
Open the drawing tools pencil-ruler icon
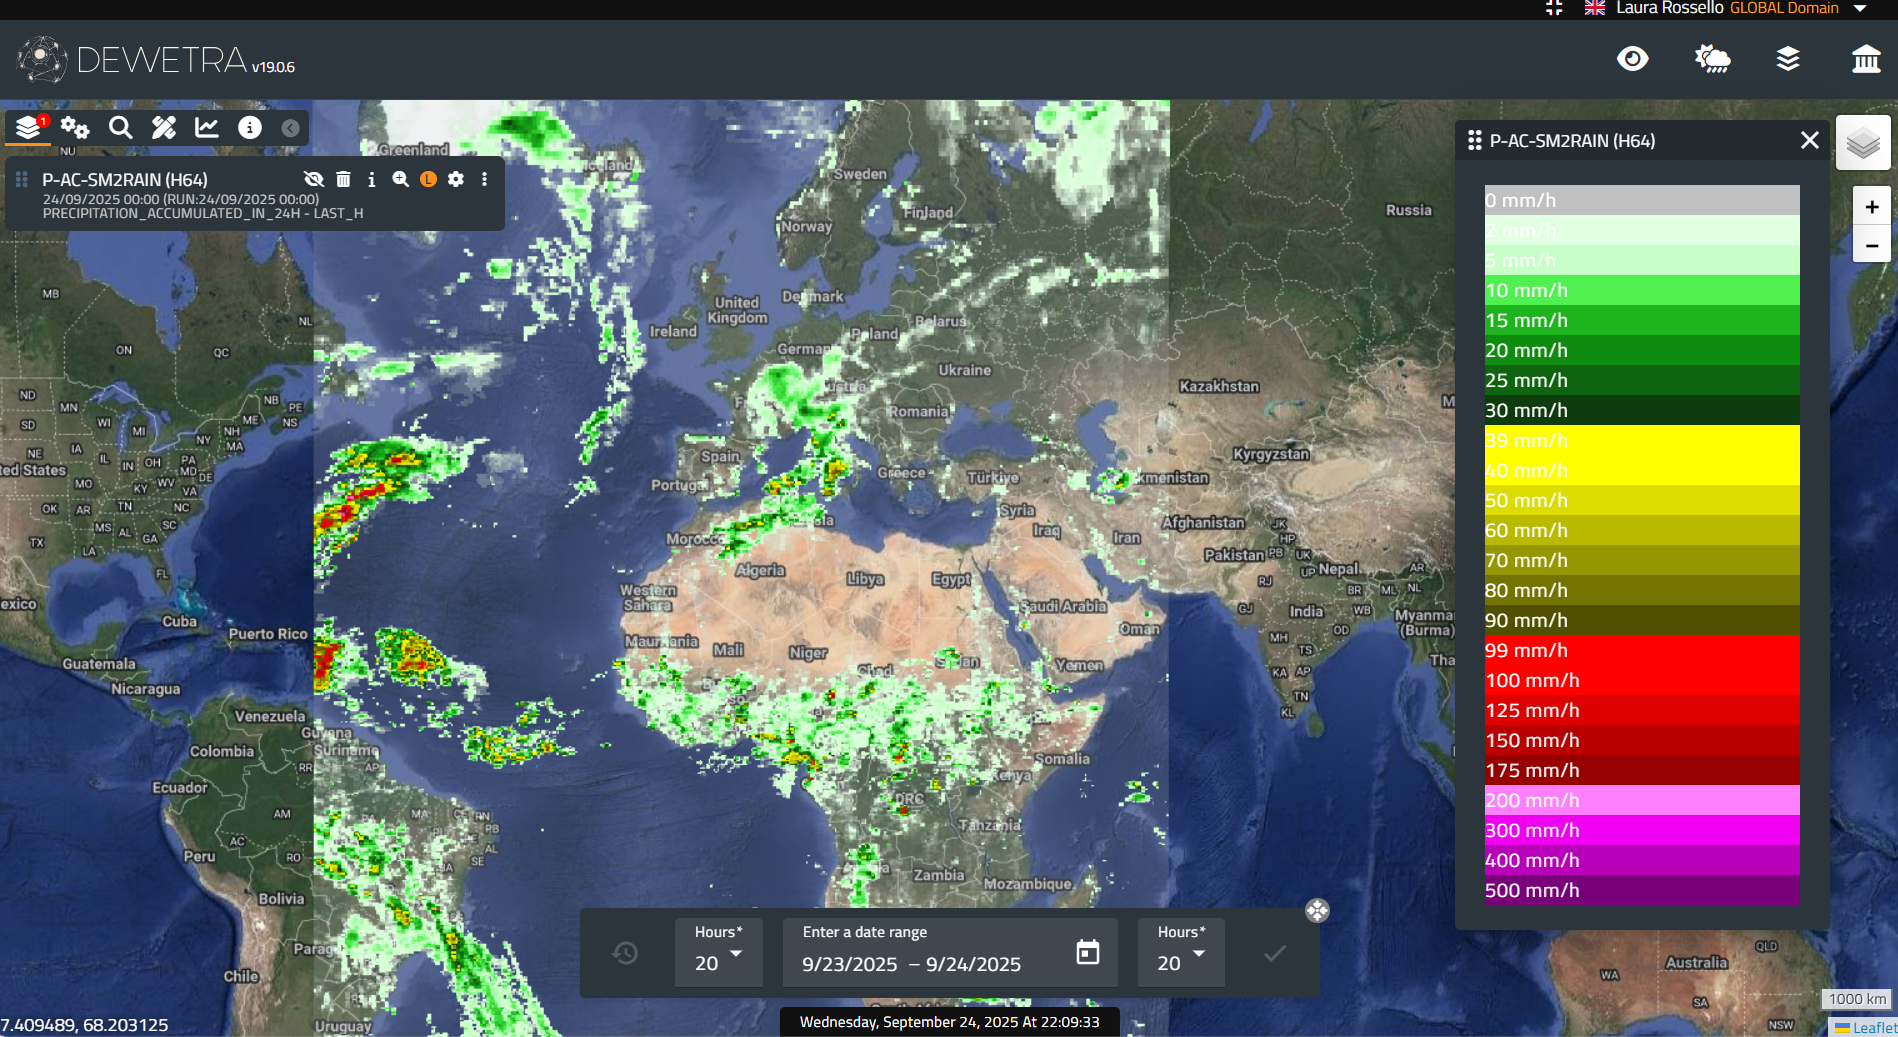(163, 127)
